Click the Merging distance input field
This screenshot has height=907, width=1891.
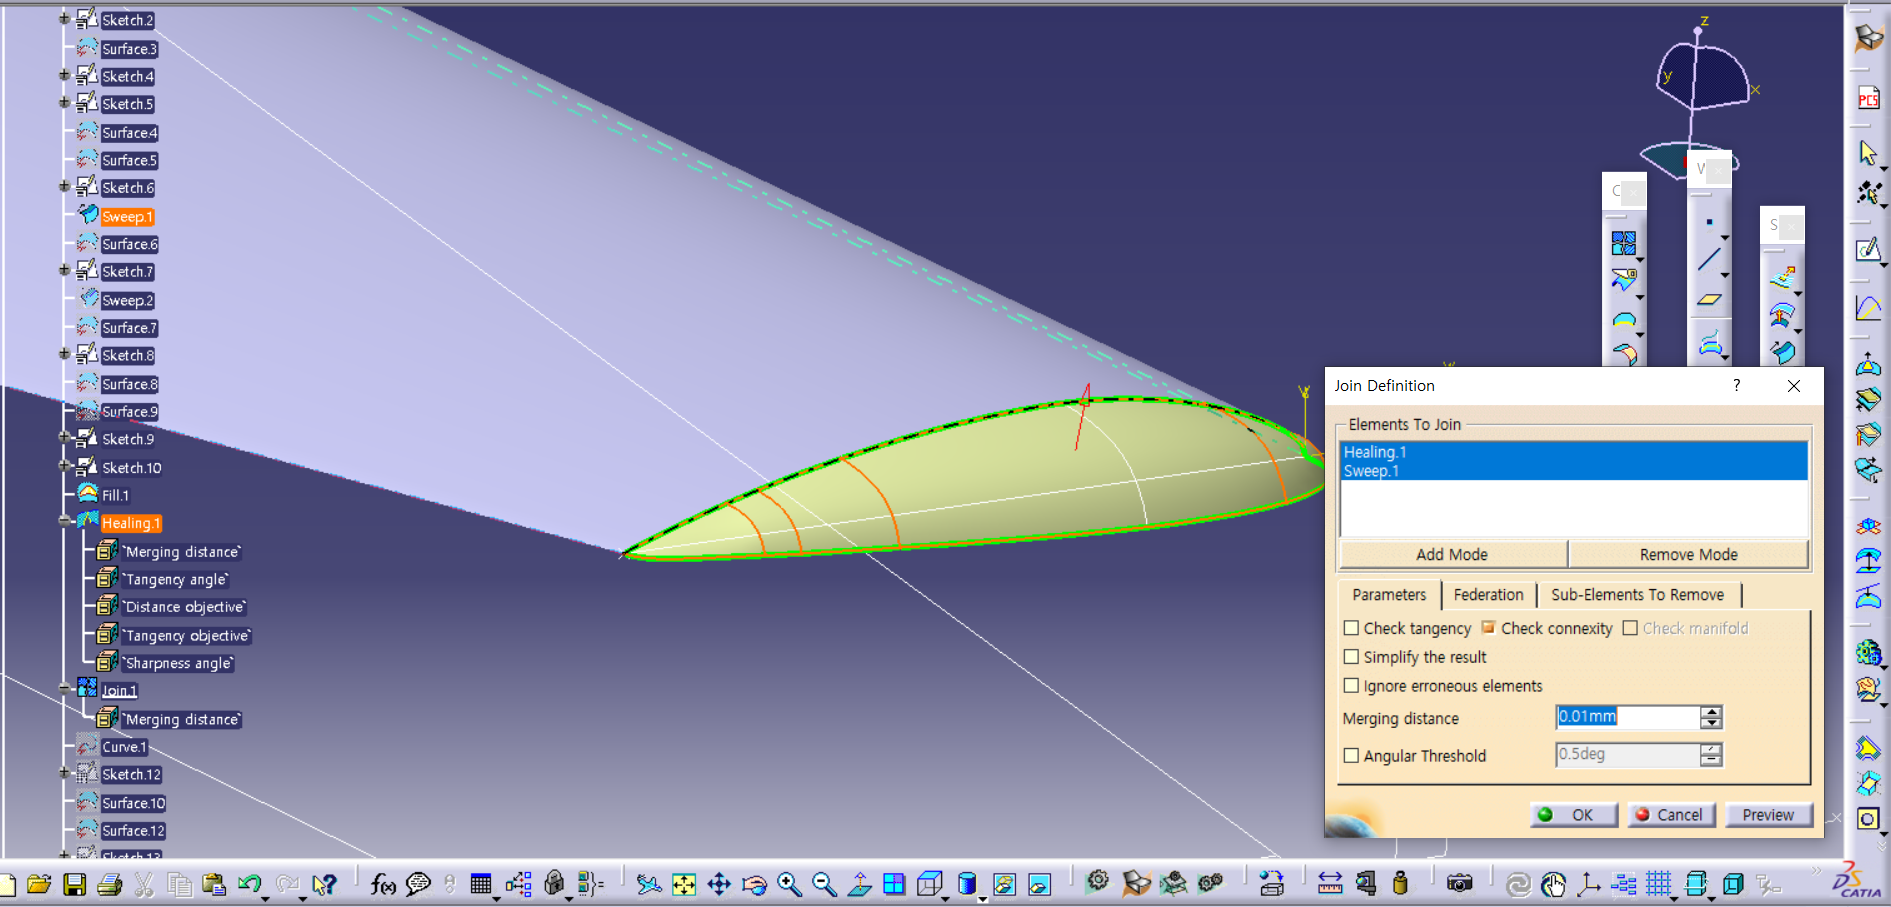point(1628,717)
